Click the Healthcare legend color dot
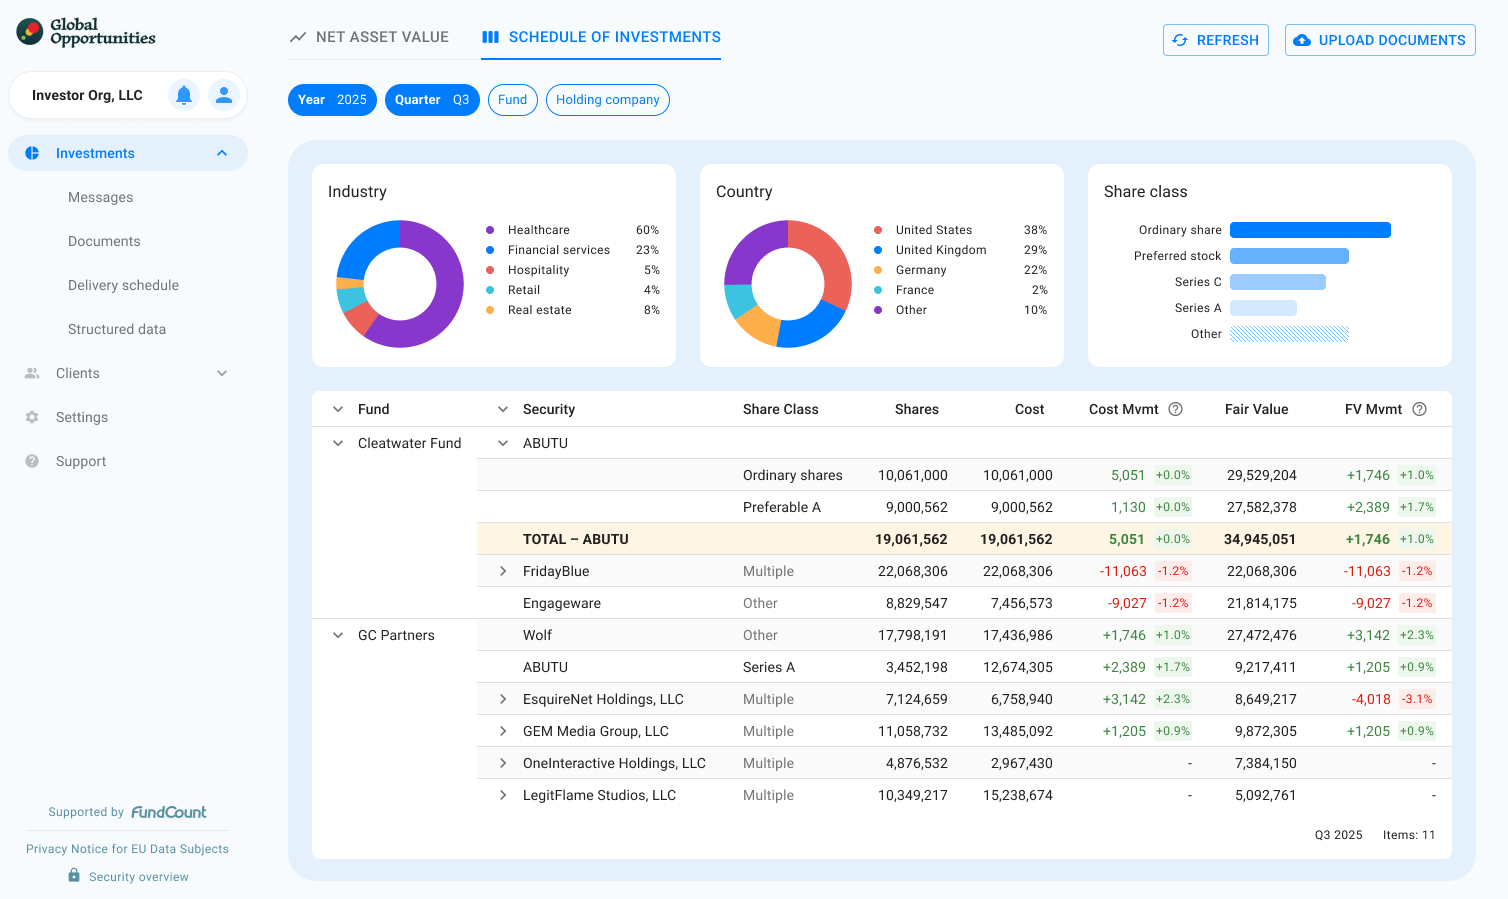 490,230
